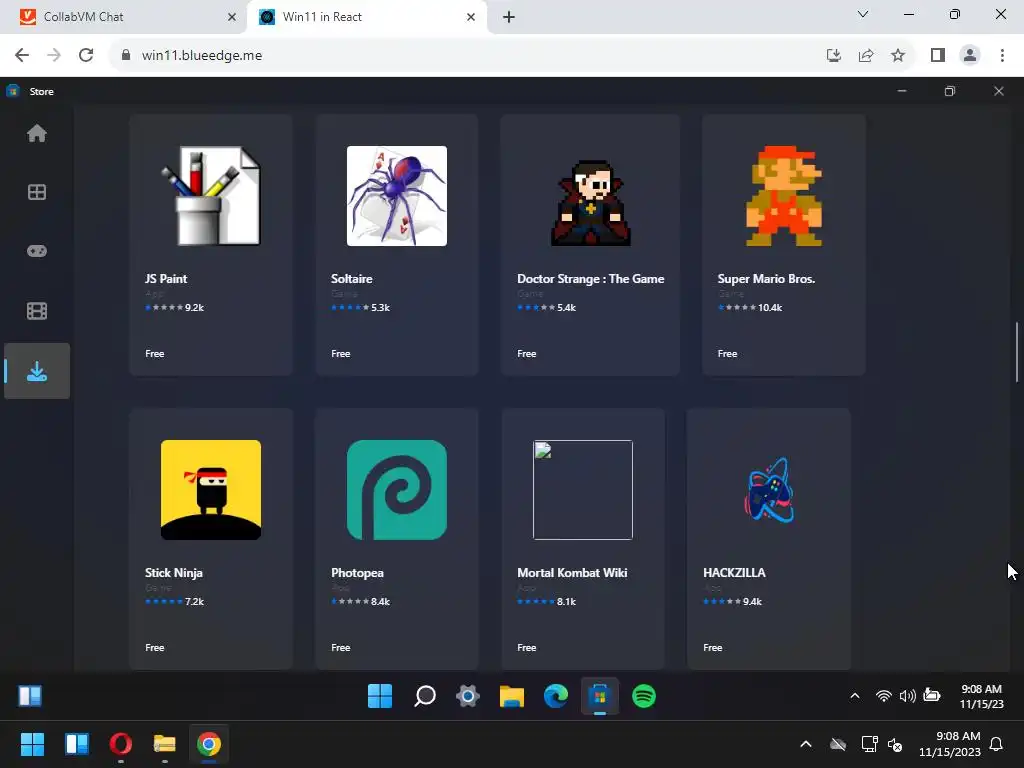The width and height of the screenshot is (1024, 768).
Task: Click the win11.blueedge.me address bar
Action: tap(470, 55)
